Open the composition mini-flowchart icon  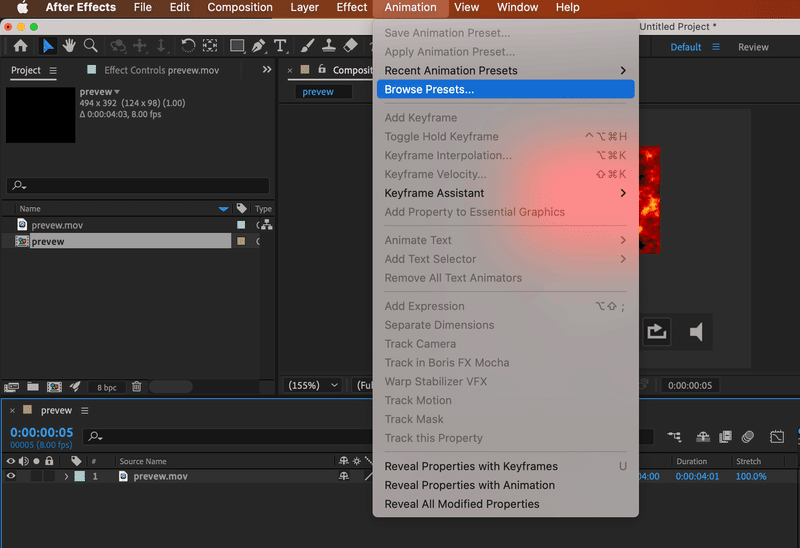[x=674, y=436]
